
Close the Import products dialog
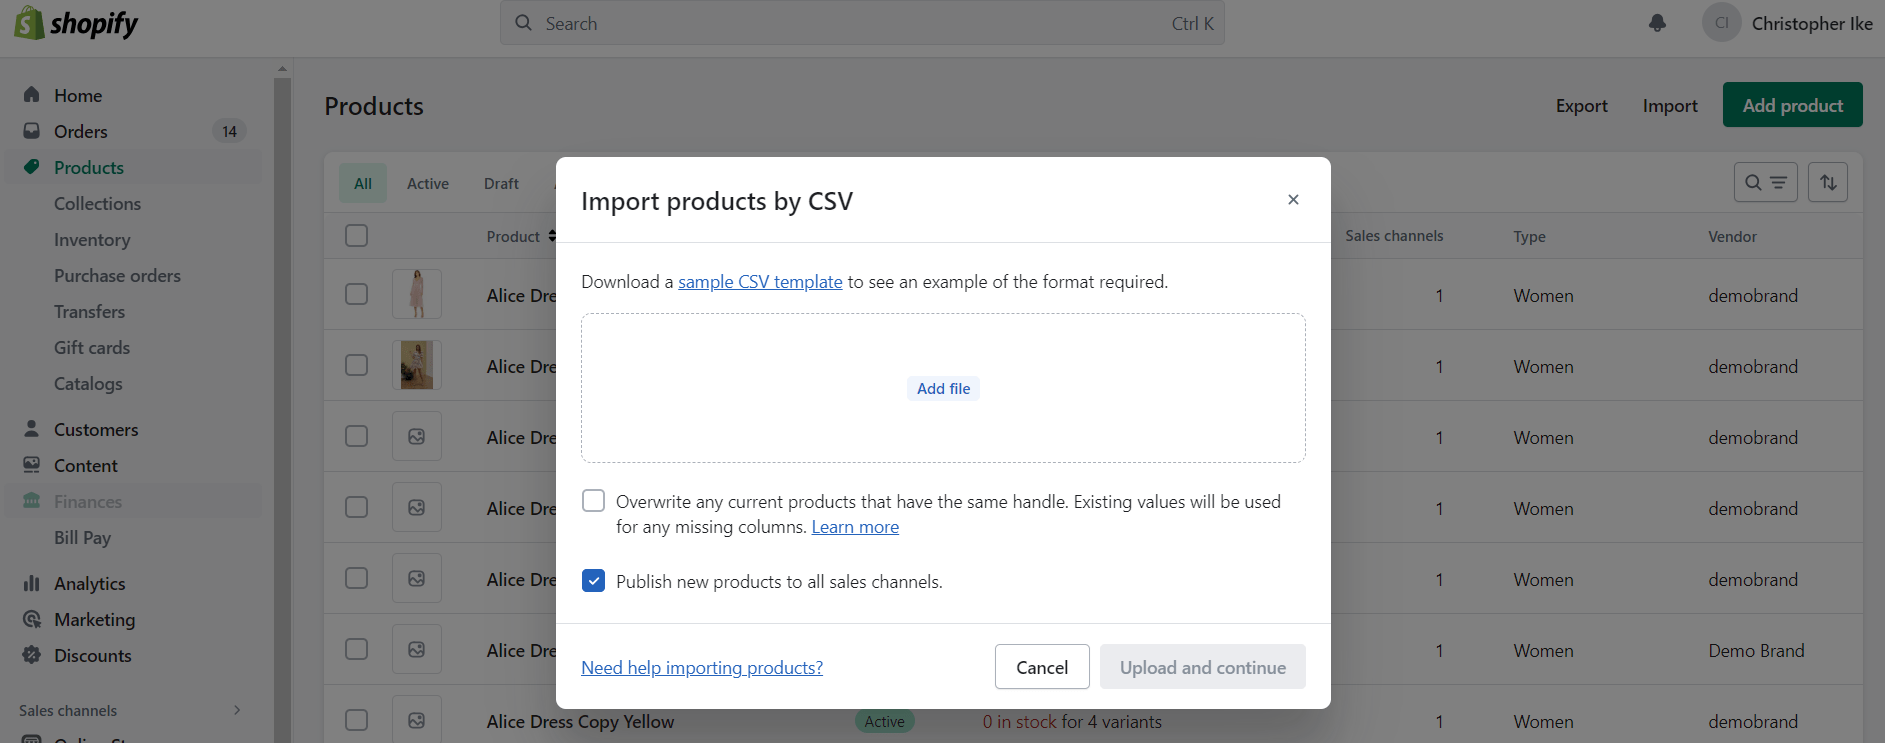coord(1293,200)
